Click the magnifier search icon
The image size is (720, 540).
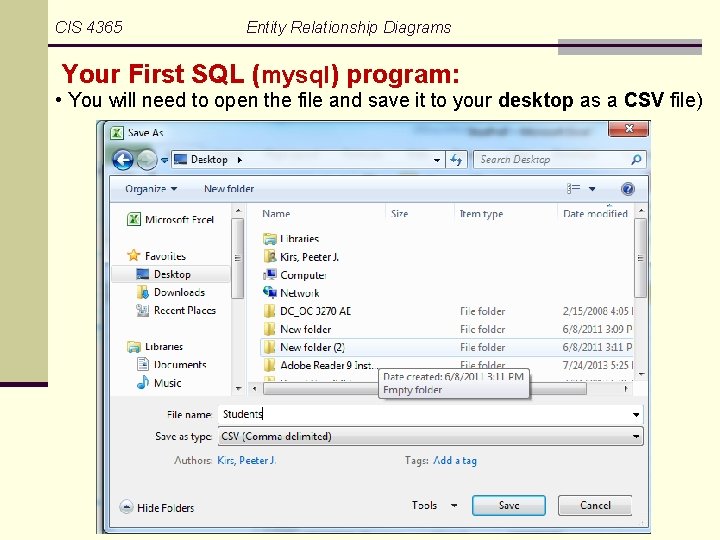tap(636, 160)
